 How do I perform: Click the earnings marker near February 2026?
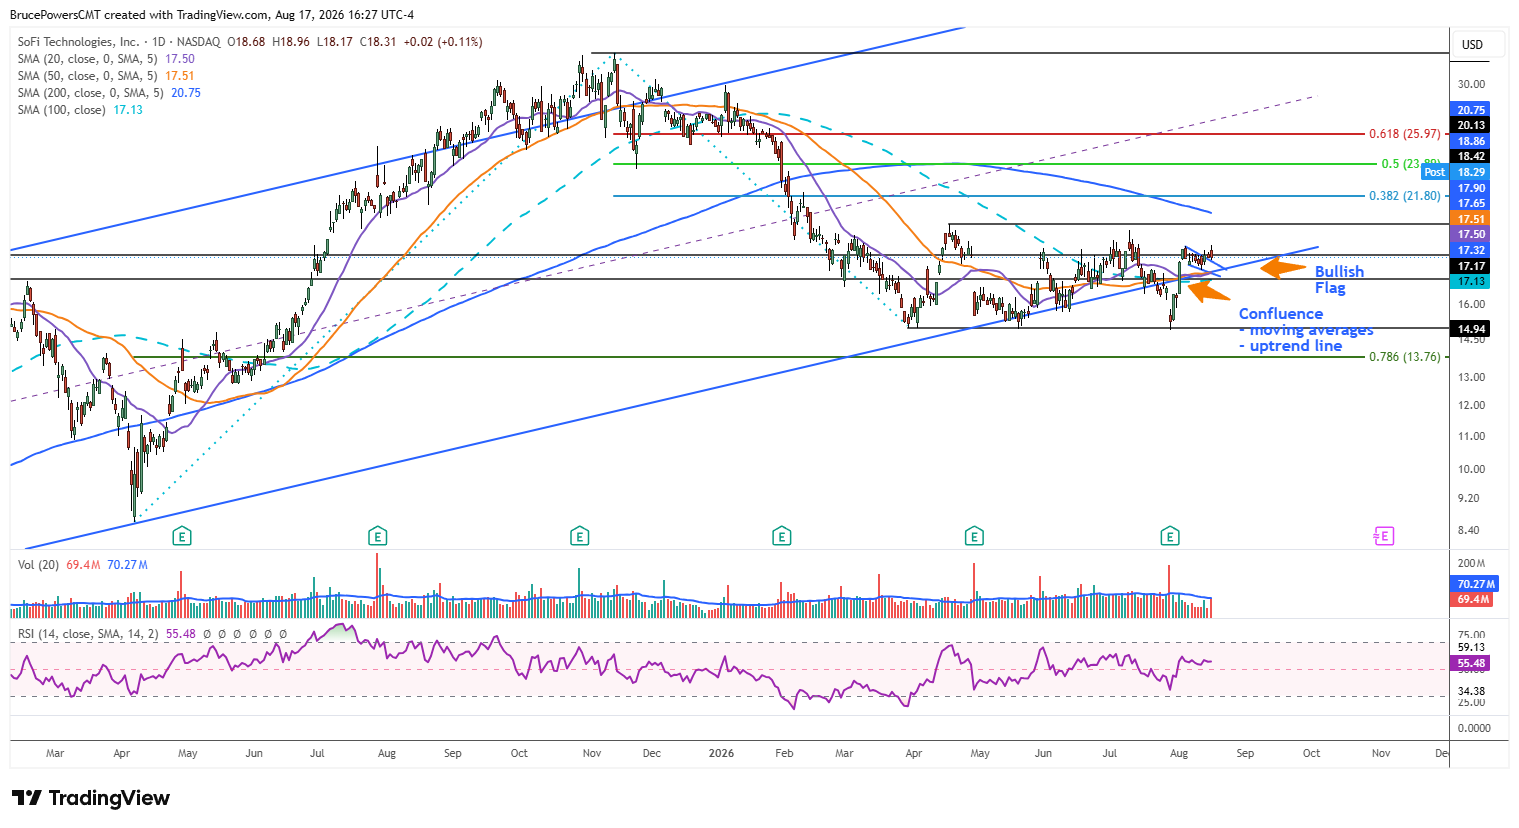tap(782, 537)
